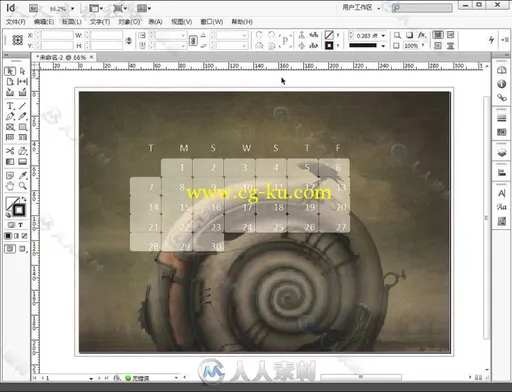The image size is (512, 392).
Task: Open the Layers panel icon in right dock
Action: [x=501, y=153]
